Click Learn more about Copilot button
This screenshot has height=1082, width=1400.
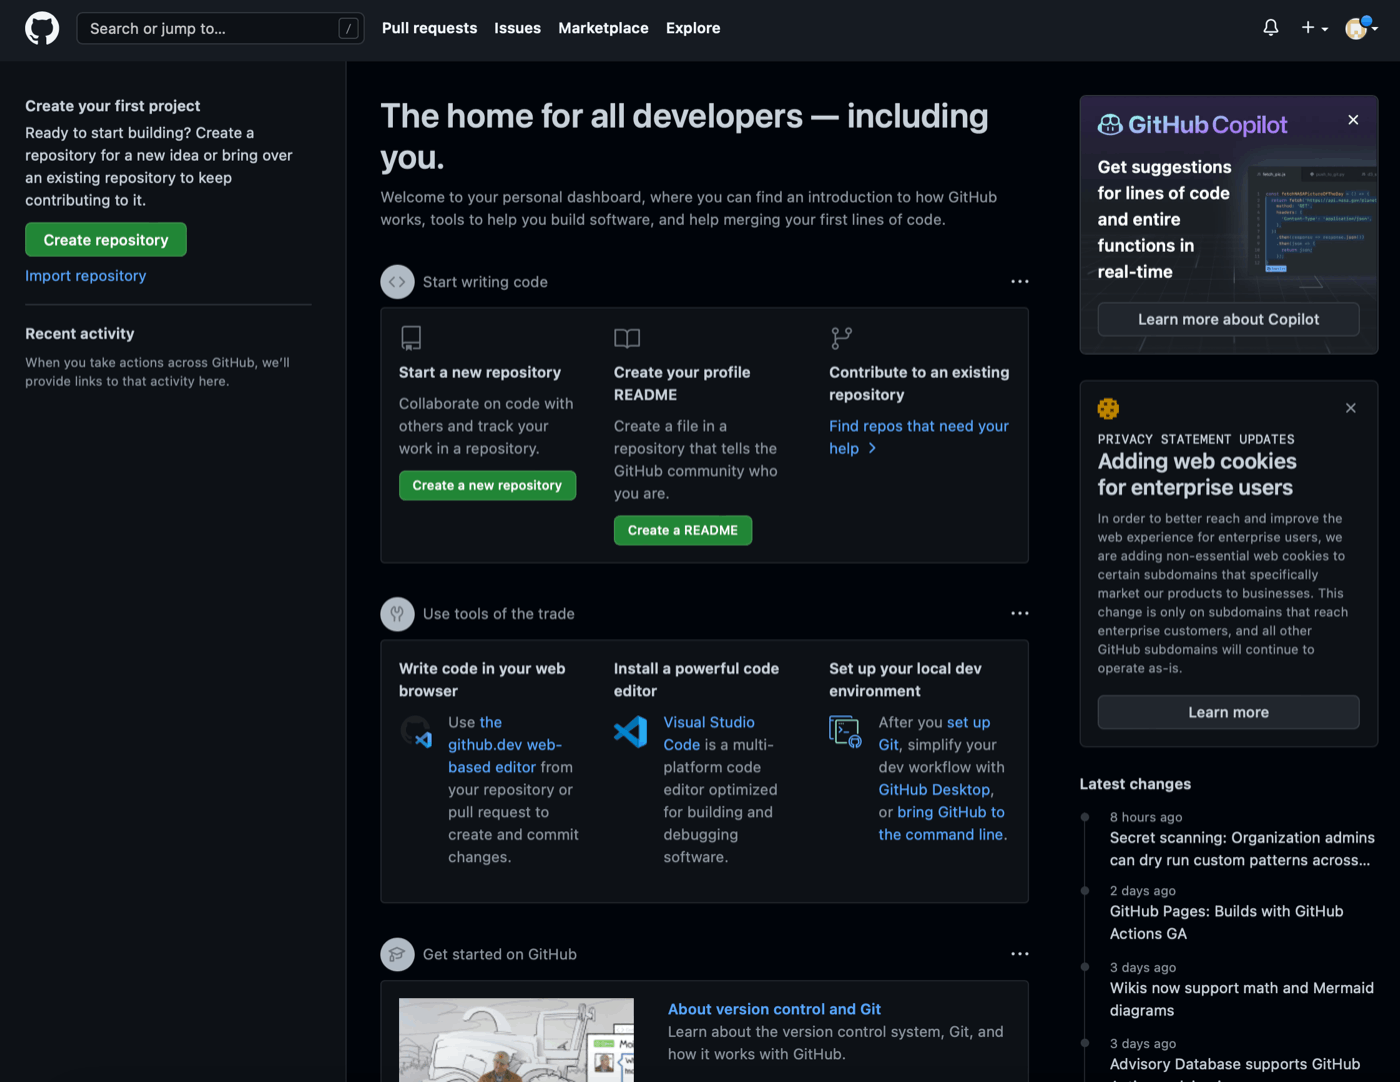(x=1228, y=319)
